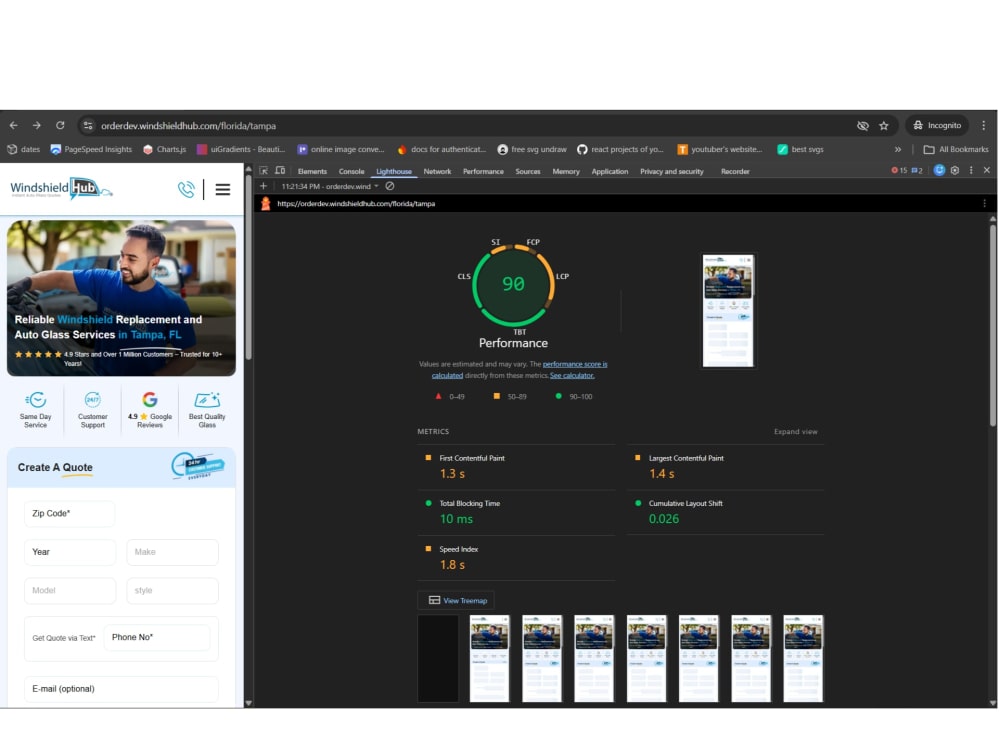
Task: Click the errors count indicator 15
Action: (899, 170)
